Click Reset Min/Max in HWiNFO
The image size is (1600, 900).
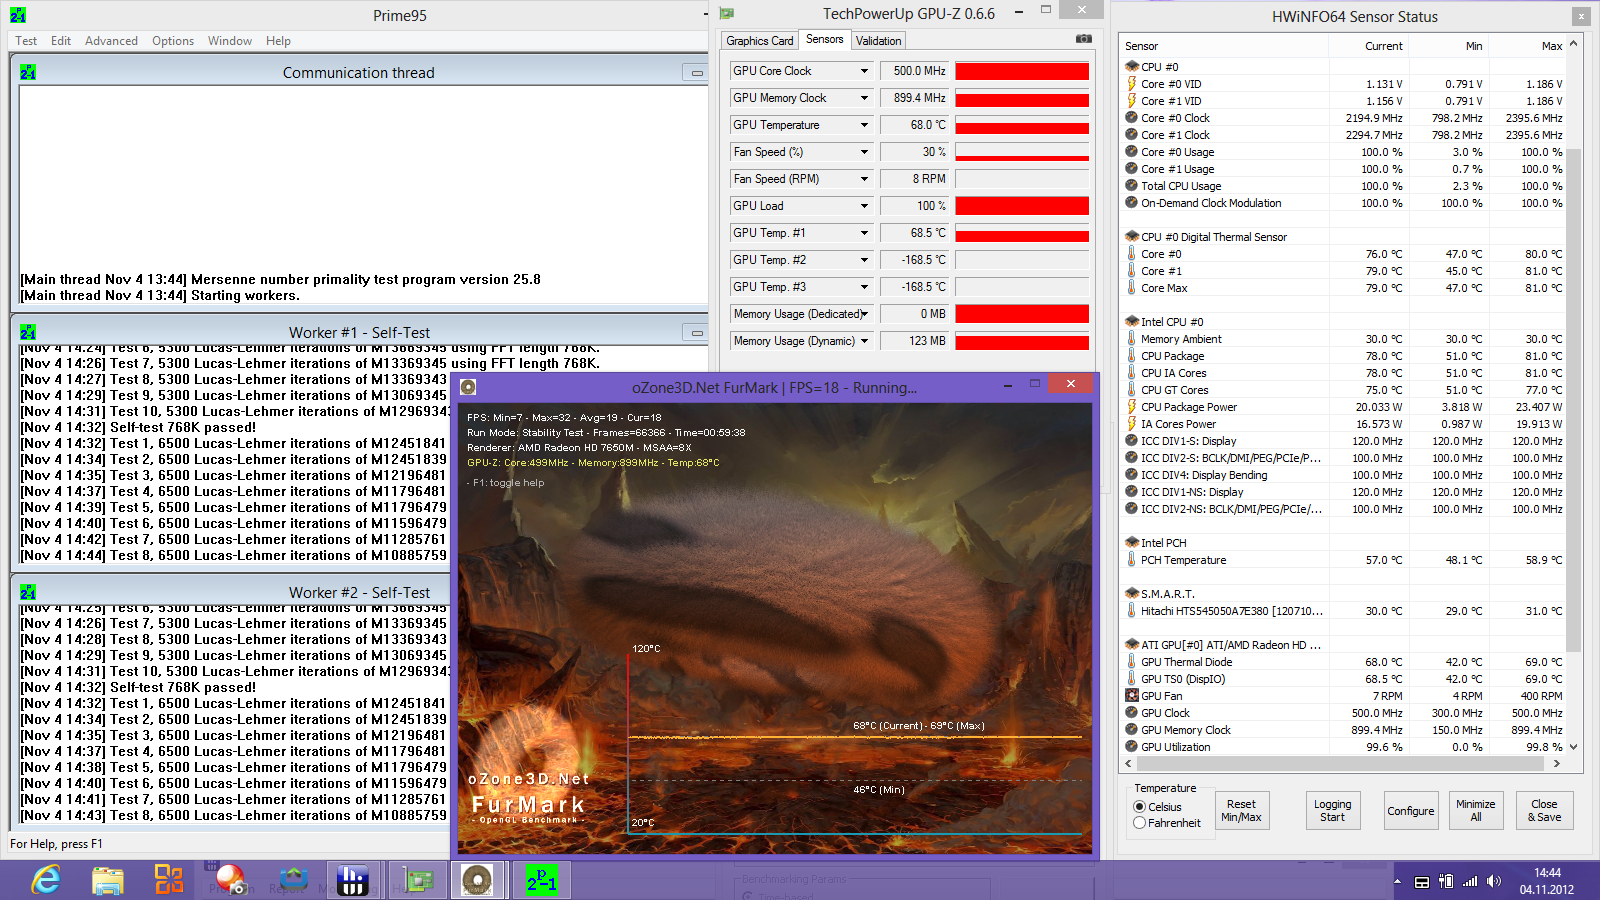pos(1241,811)
